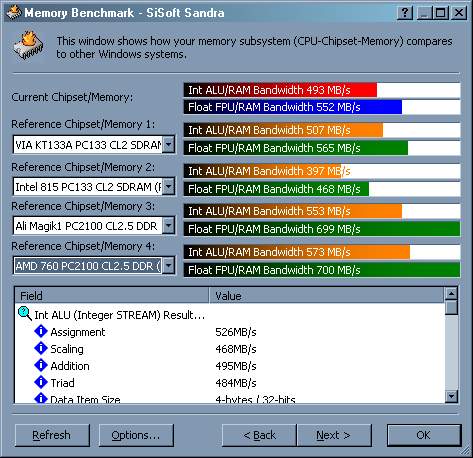Click the Value column header
Image resolution: width=473 pixels, height=458 pixels.
pyautogui.click(x=327, y=295)
